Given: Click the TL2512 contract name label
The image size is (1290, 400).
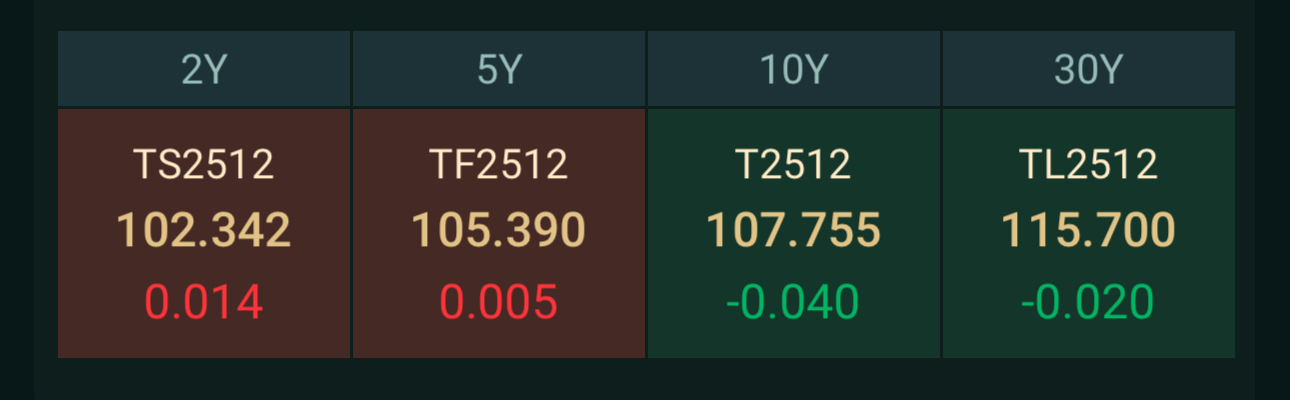Looking at the screenshot, I should tap(1088, 165).
